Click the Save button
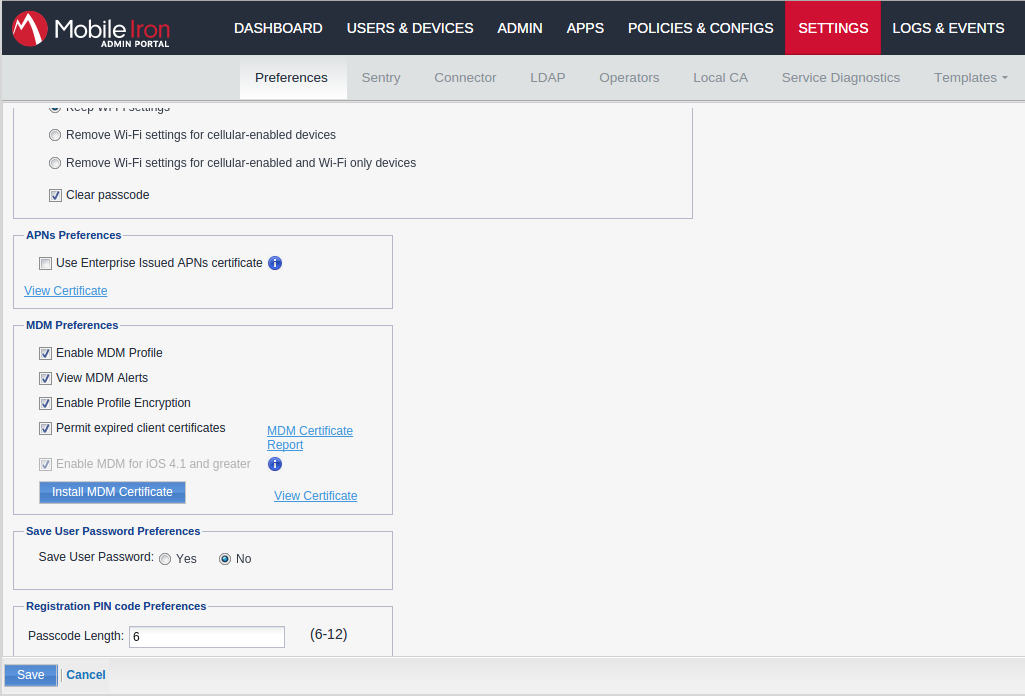Viewport: 1025px width, 696px height. 30,674
